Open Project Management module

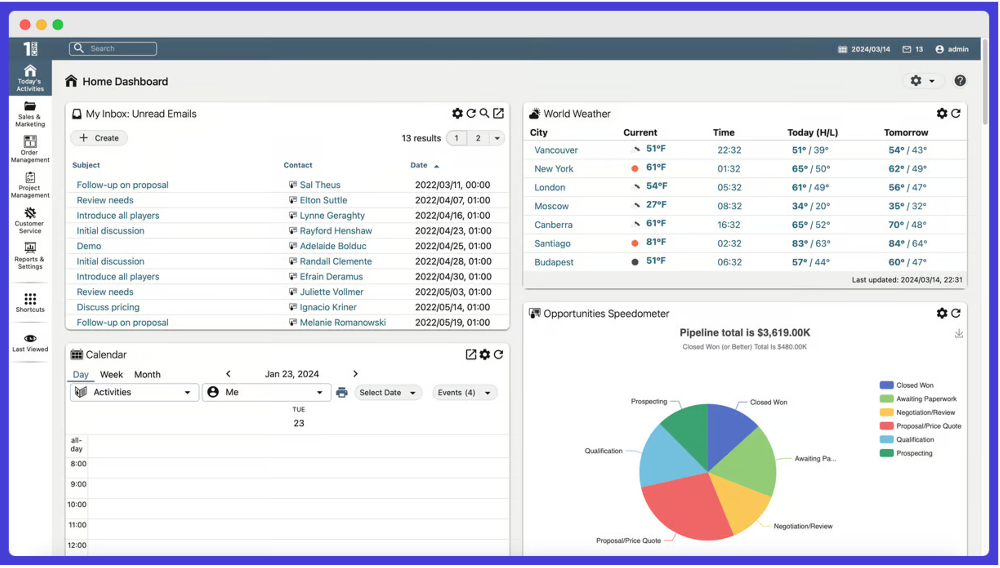(30, 186)
